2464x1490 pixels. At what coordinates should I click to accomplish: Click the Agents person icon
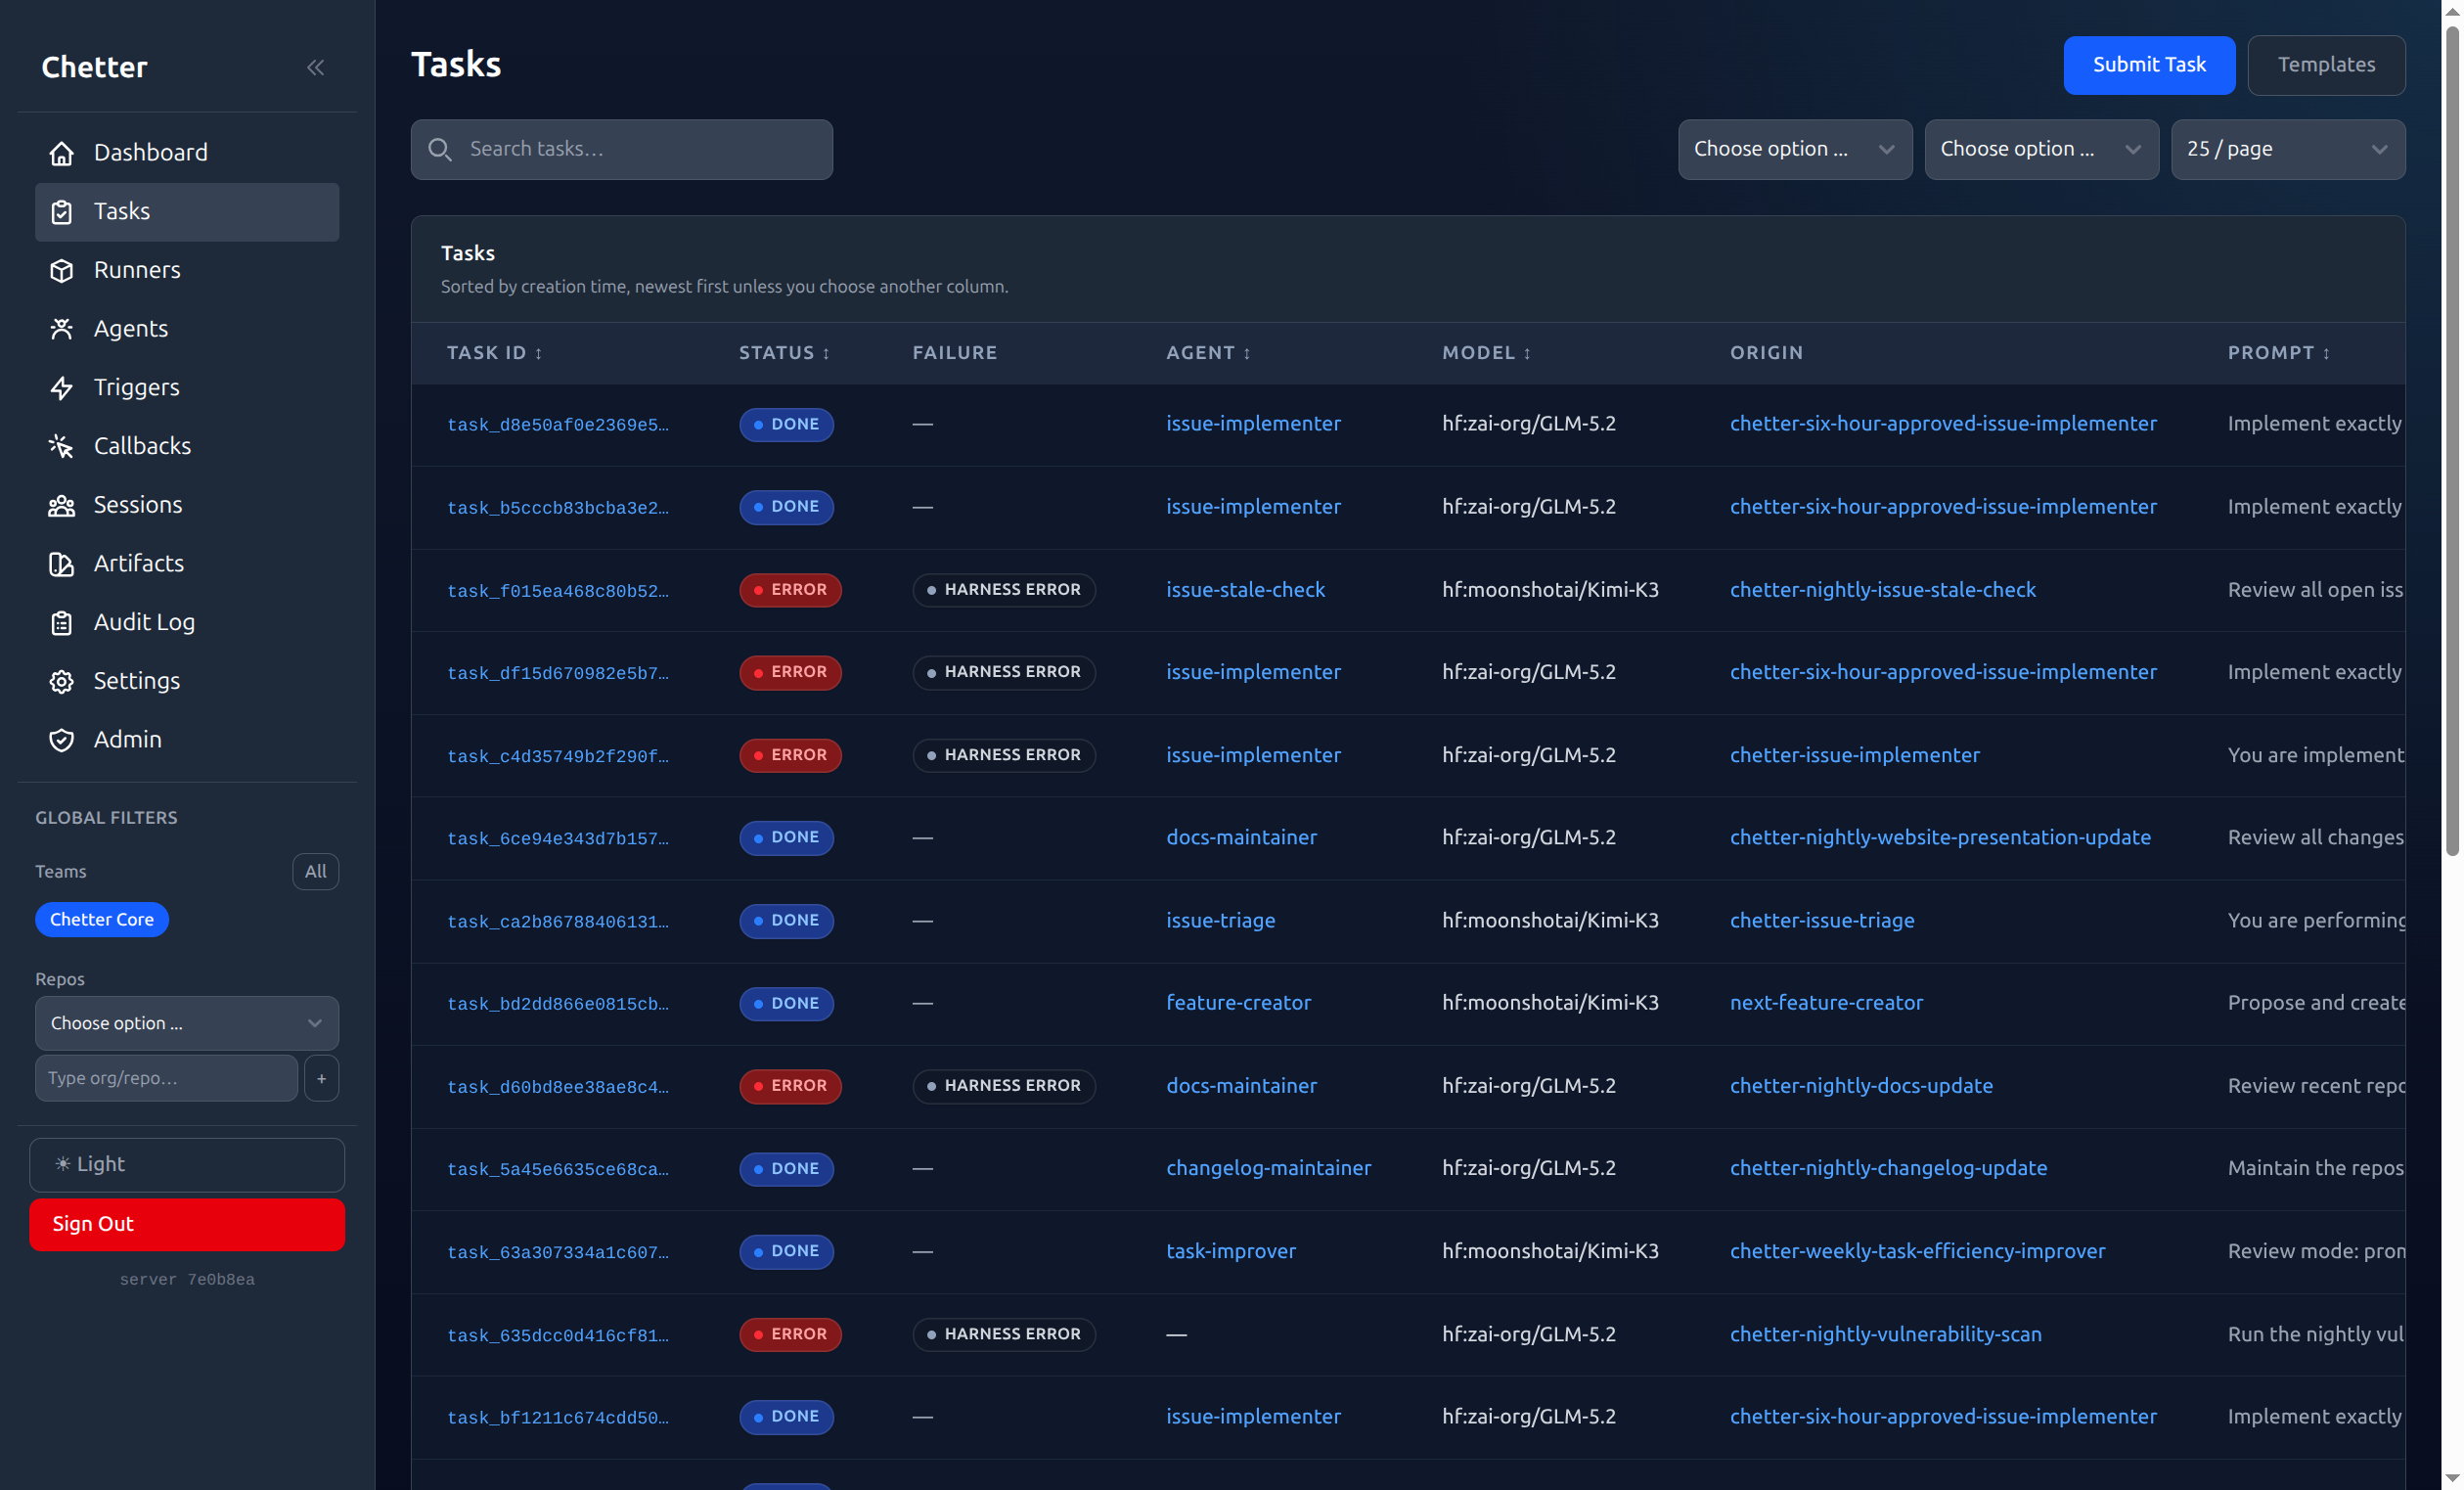click(x=62, y=329)
